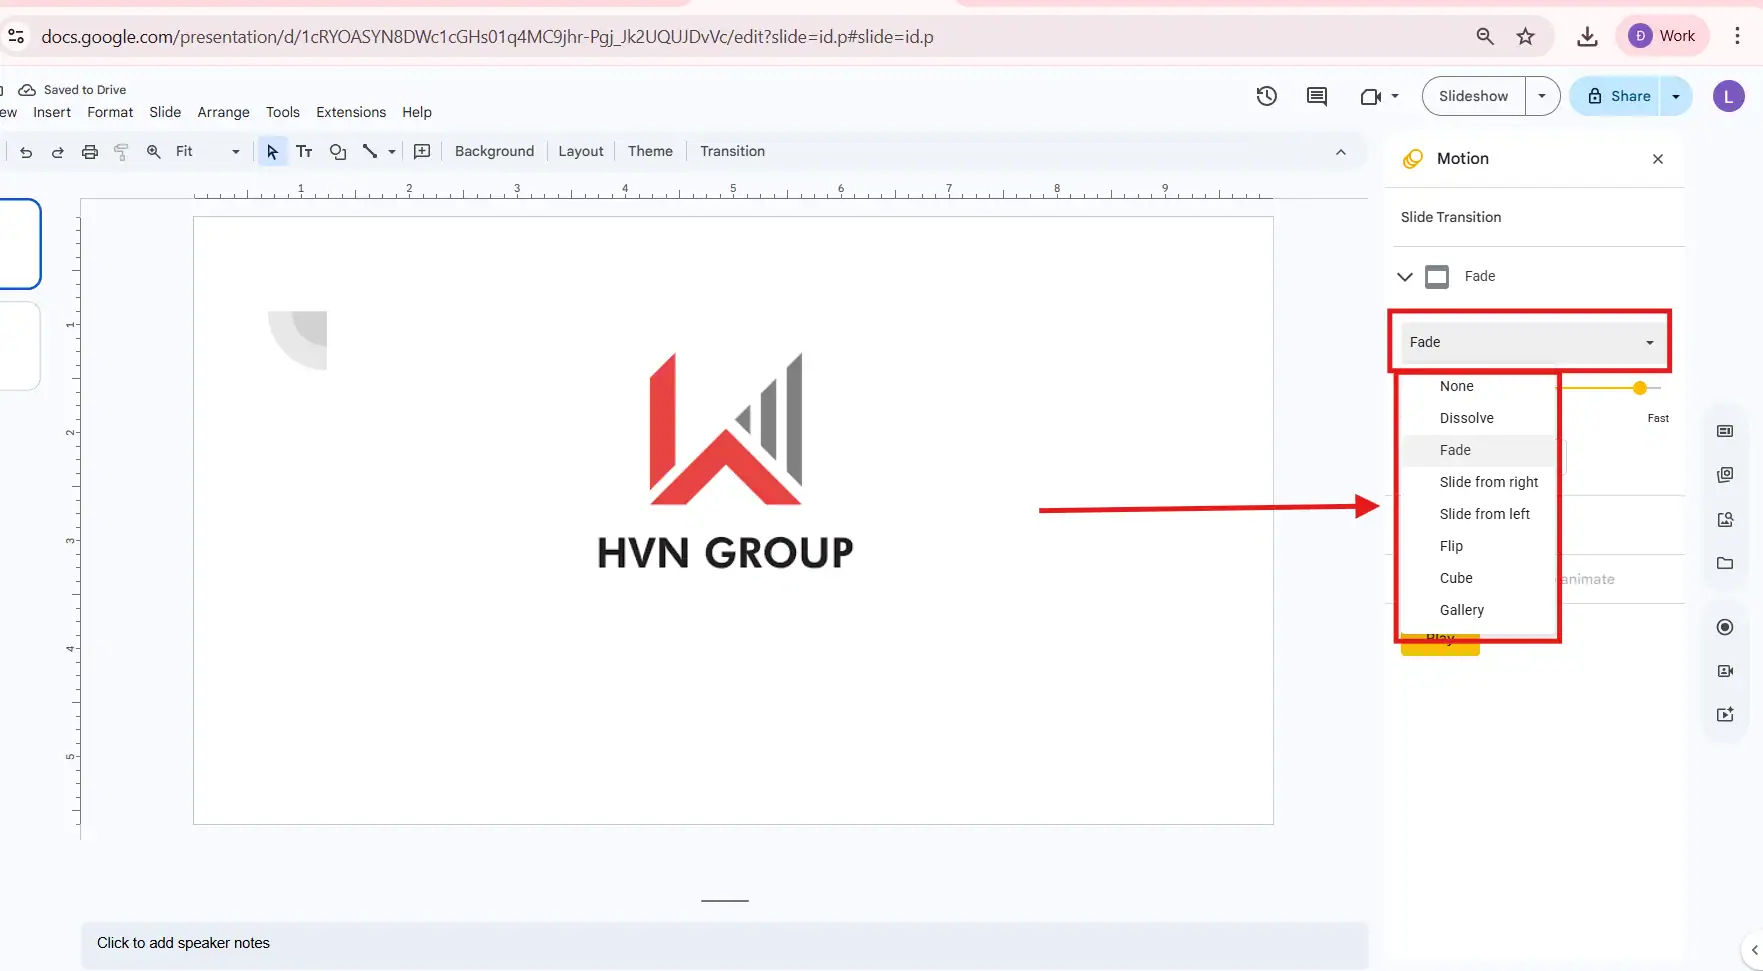Viewport: 1763px width, 971px height.
Task: Click the image search side panel icon
Action: click(1725, 520)
